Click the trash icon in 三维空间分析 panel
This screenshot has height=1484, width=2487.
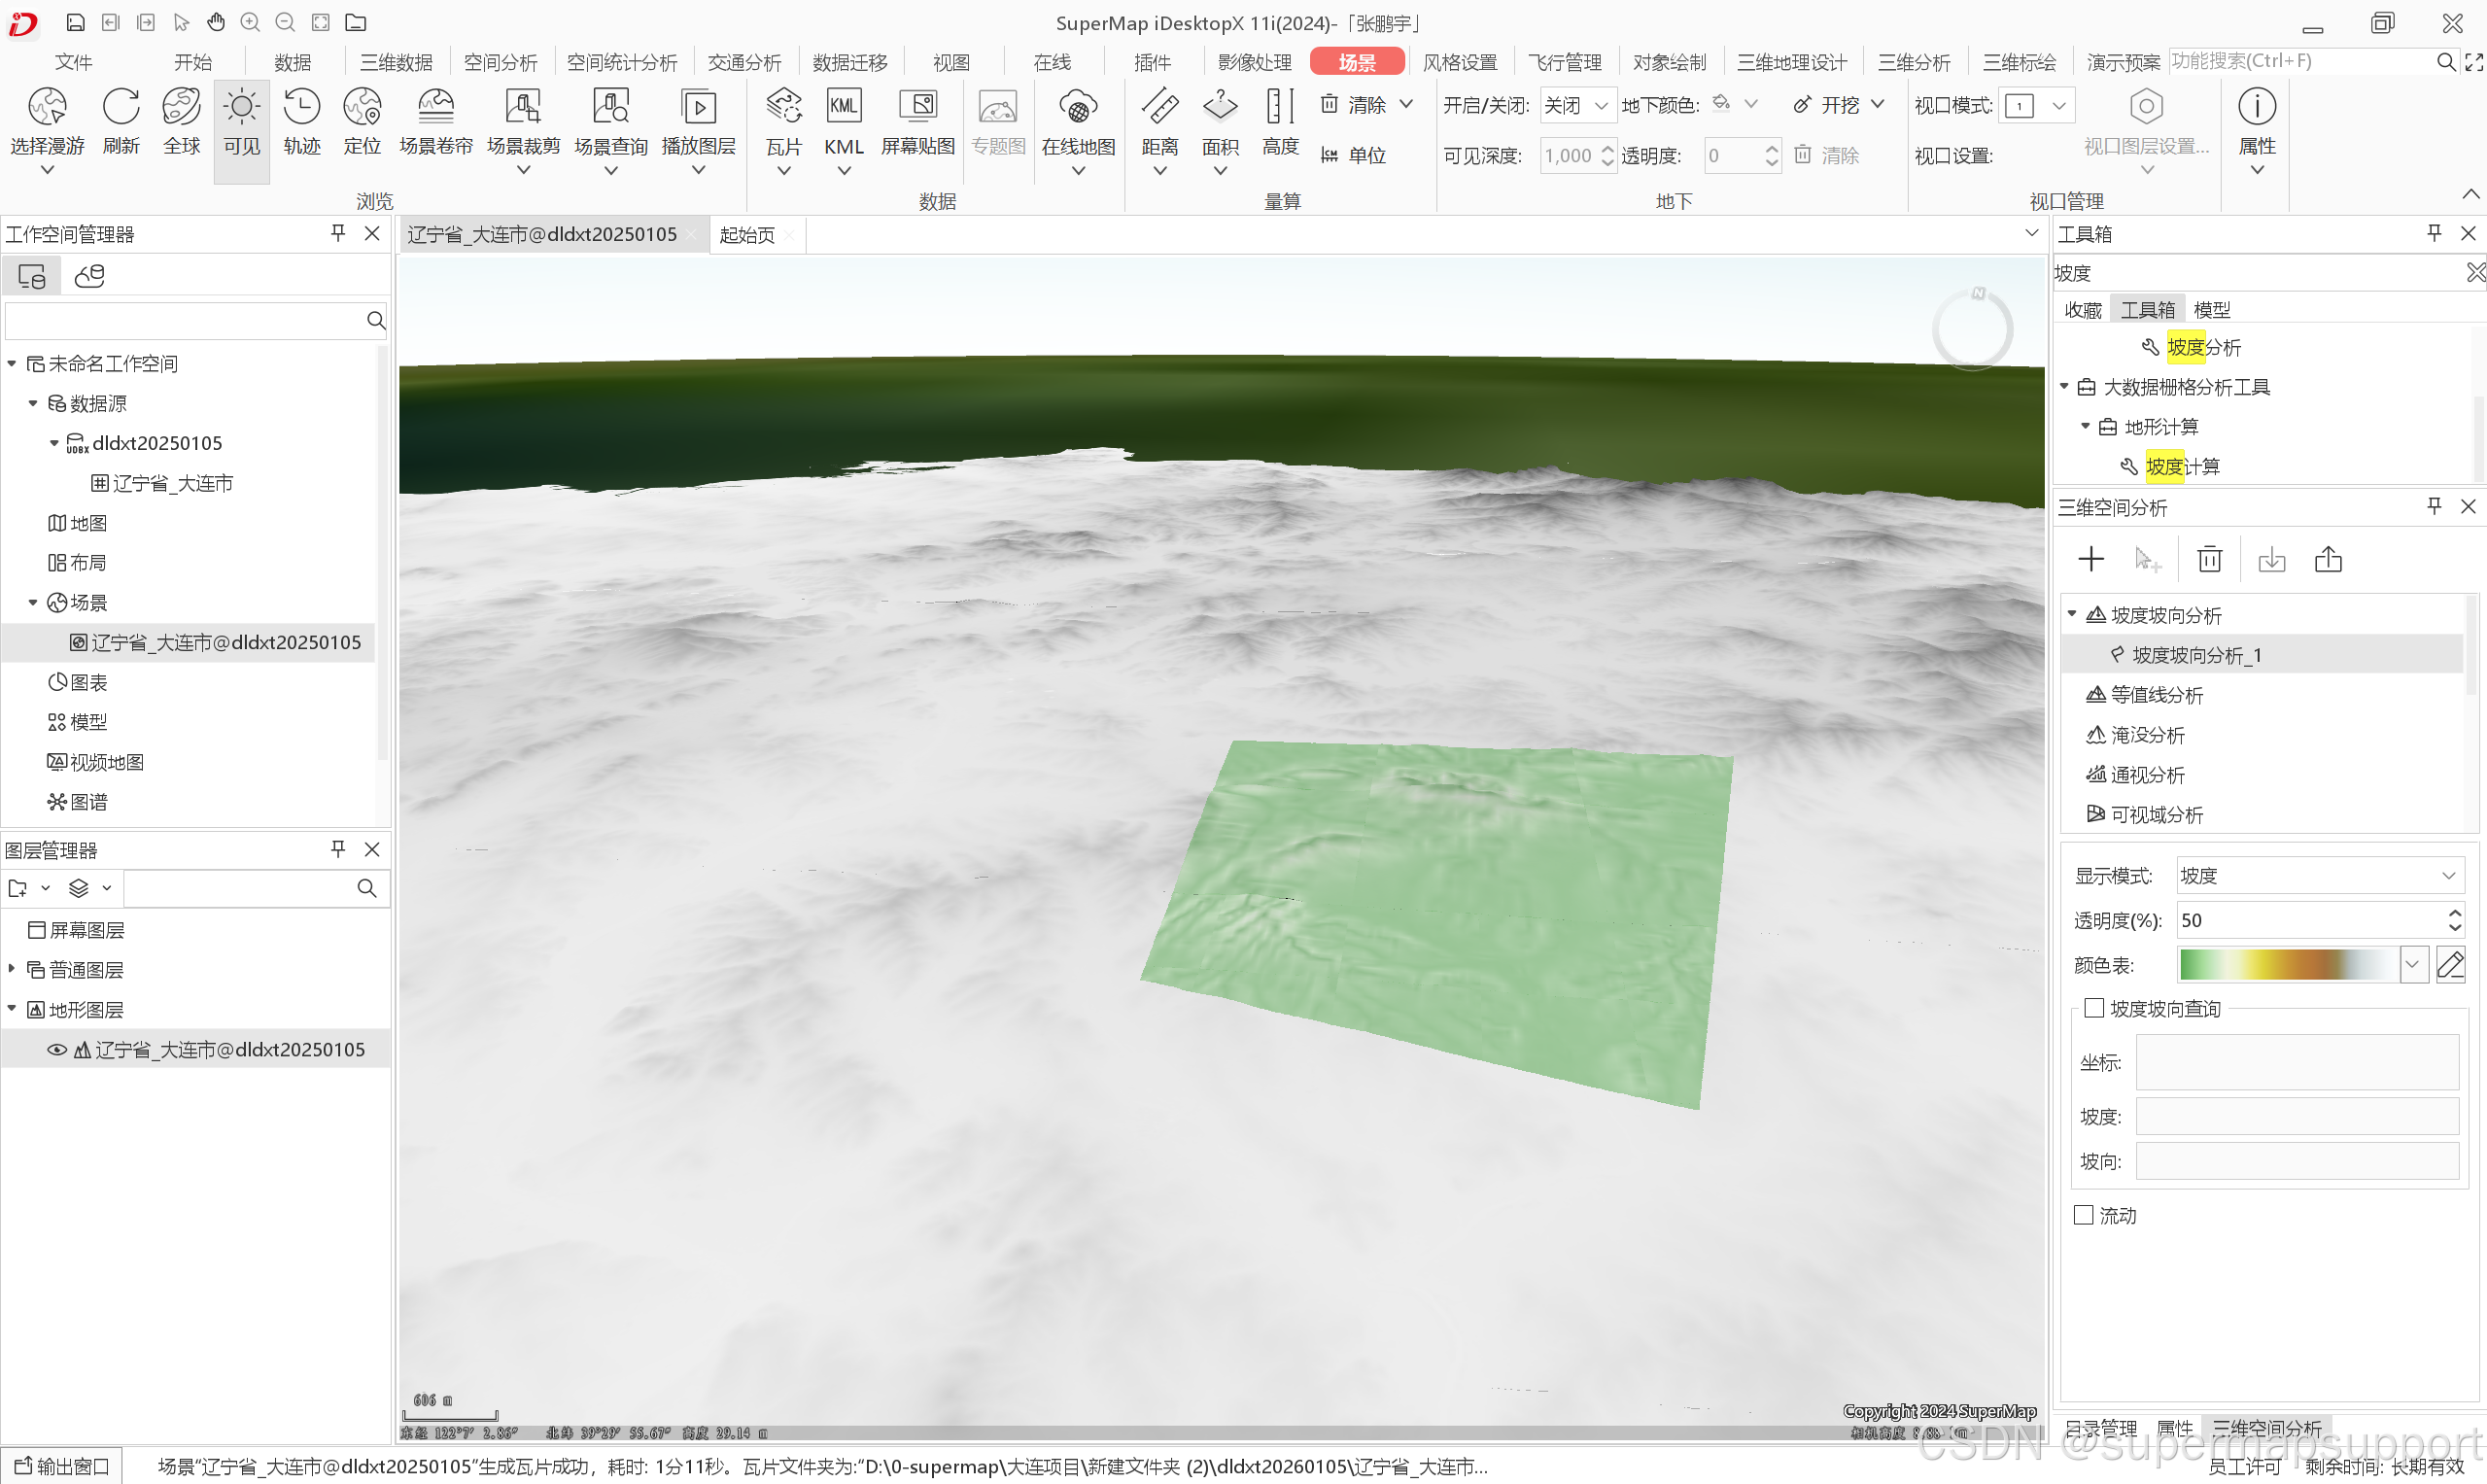click(x=2209, y=559)
